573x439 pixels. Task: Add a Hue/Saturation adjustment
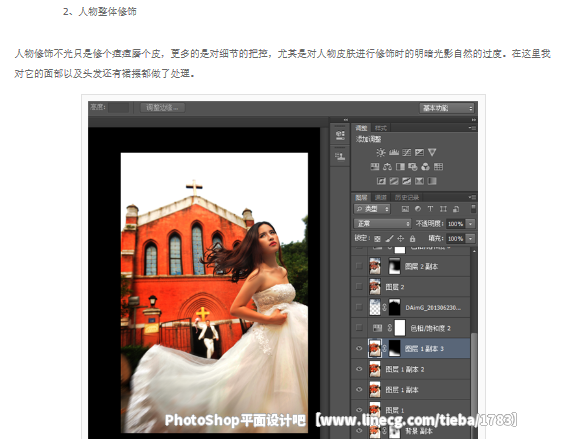(375, 167)
